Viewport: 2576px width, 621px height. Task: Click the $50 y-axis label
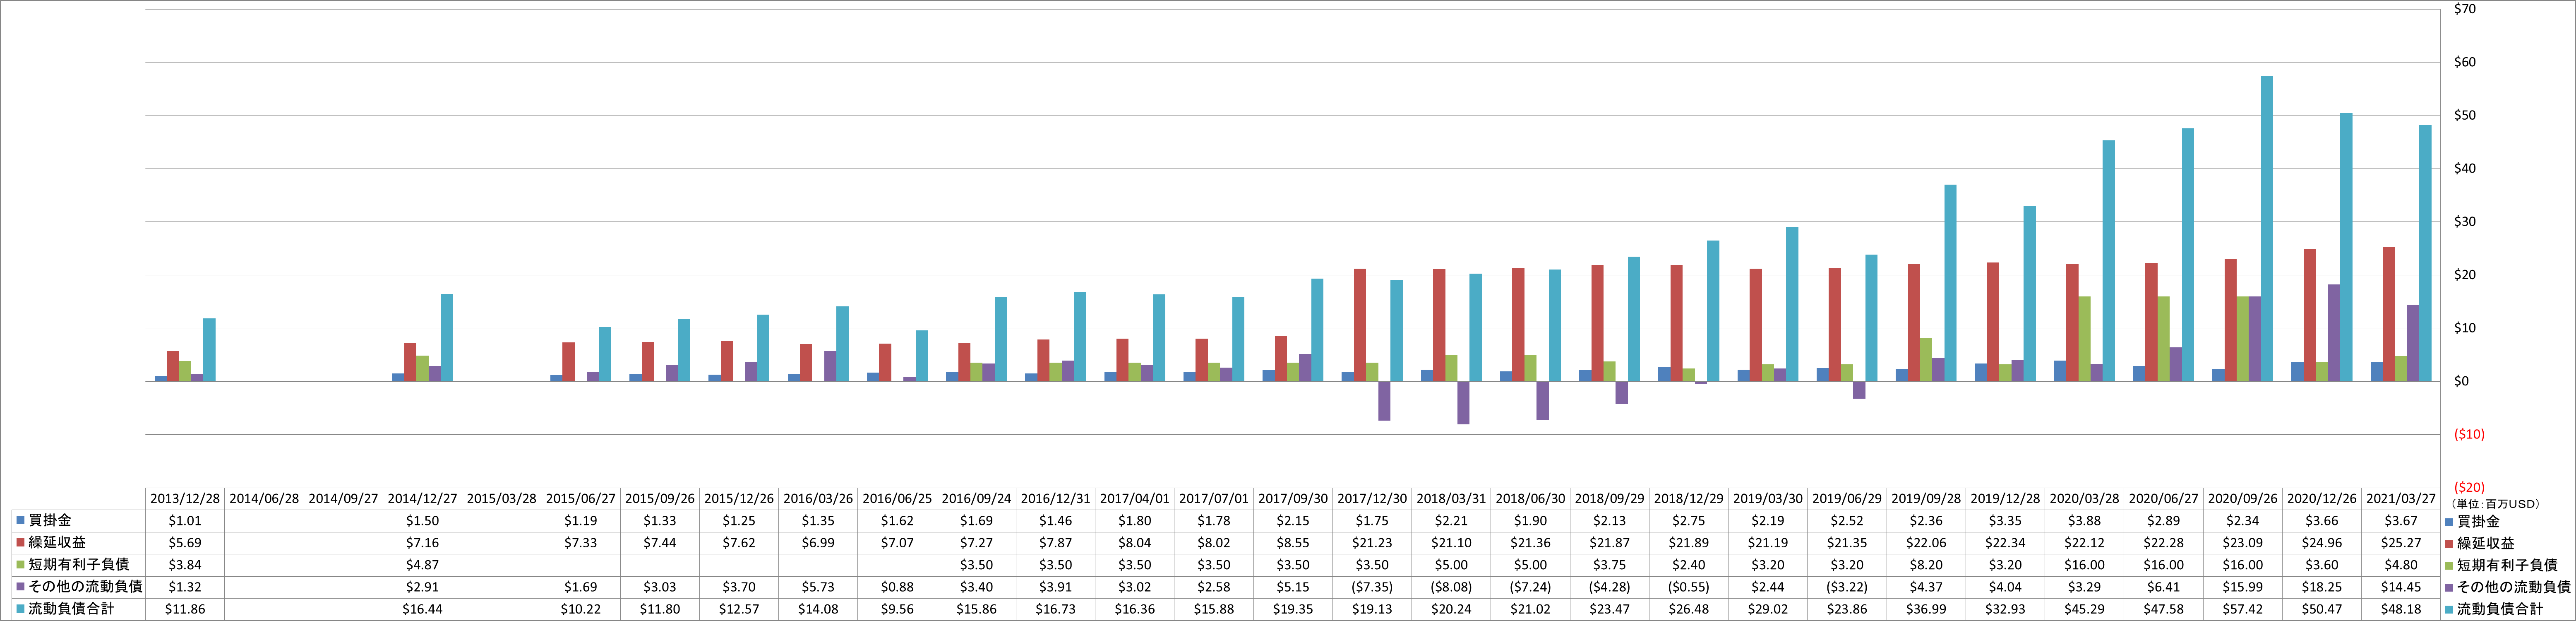pyautogui.click(x=2465, y=115)
